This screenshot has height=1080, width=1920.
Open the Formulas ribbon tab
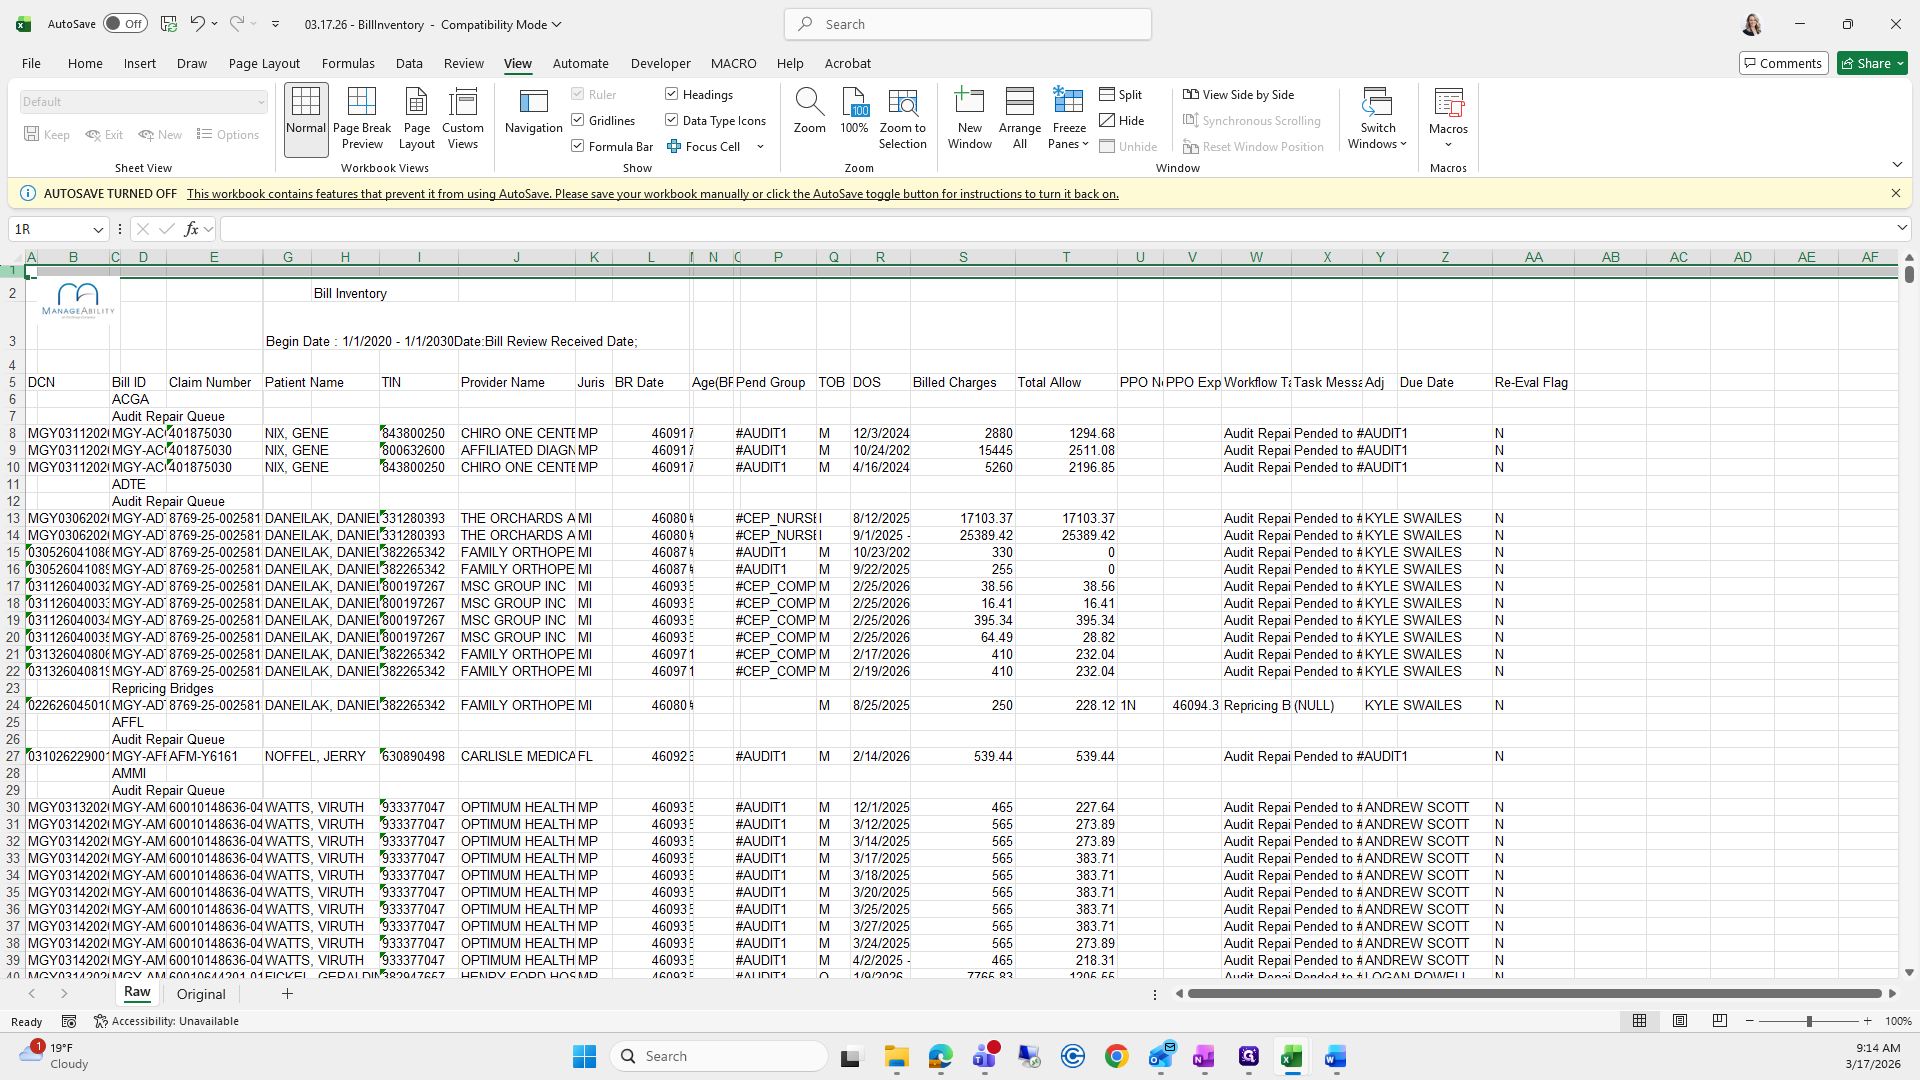(x=348, y=63)
